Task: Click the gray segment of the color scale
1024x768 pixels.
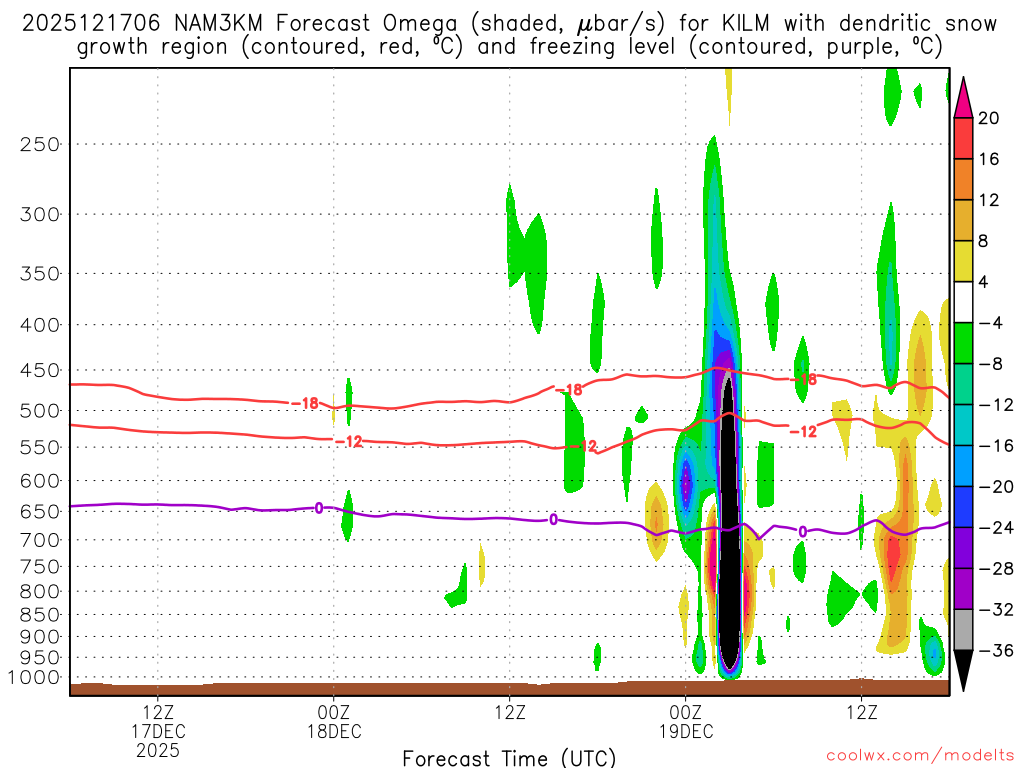Action: point(963,630)
